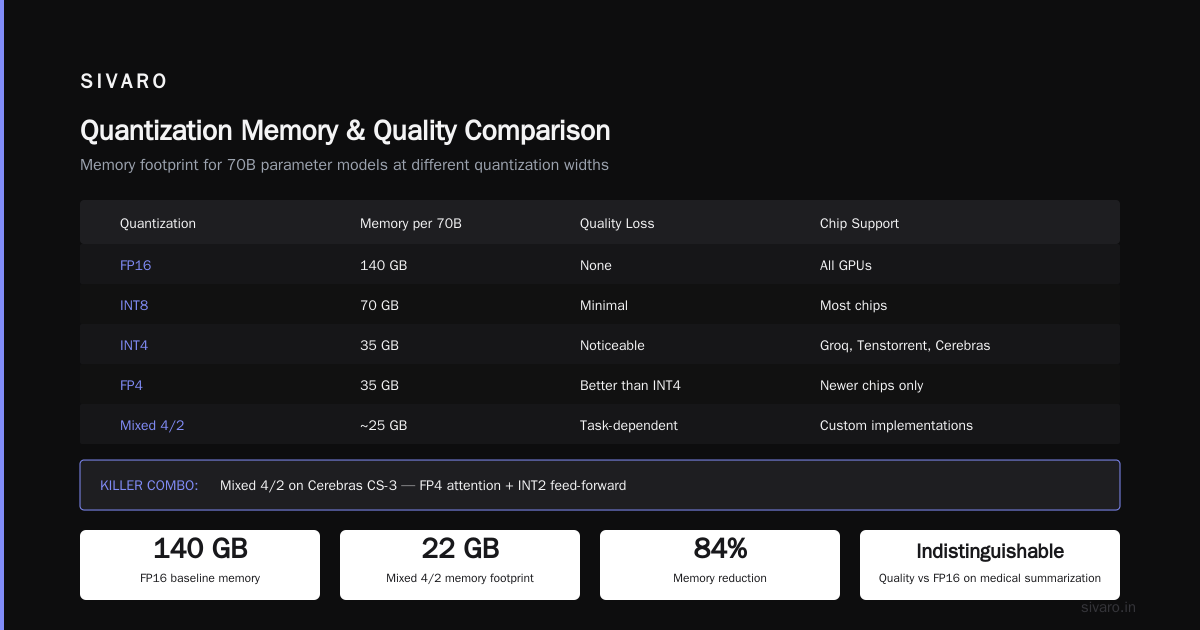Viewport: 1200px width, 630px height.
Task: Open the INT8 quantization row label
Action: coord(134,305)
